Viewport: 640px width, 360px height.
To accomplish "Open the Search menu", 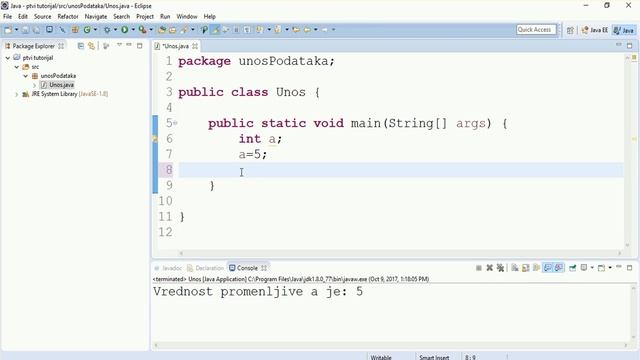I will (122, 16).
